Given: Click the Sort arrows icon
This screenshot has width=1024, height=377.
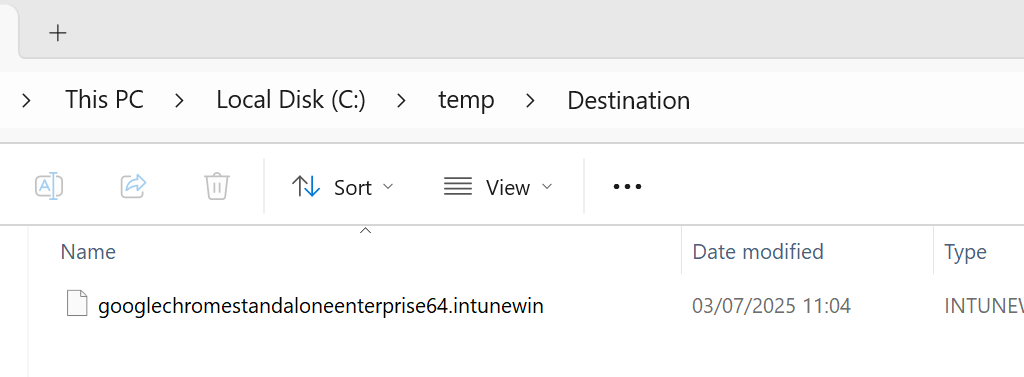Looking at the screenshot, I should (306, 187).
